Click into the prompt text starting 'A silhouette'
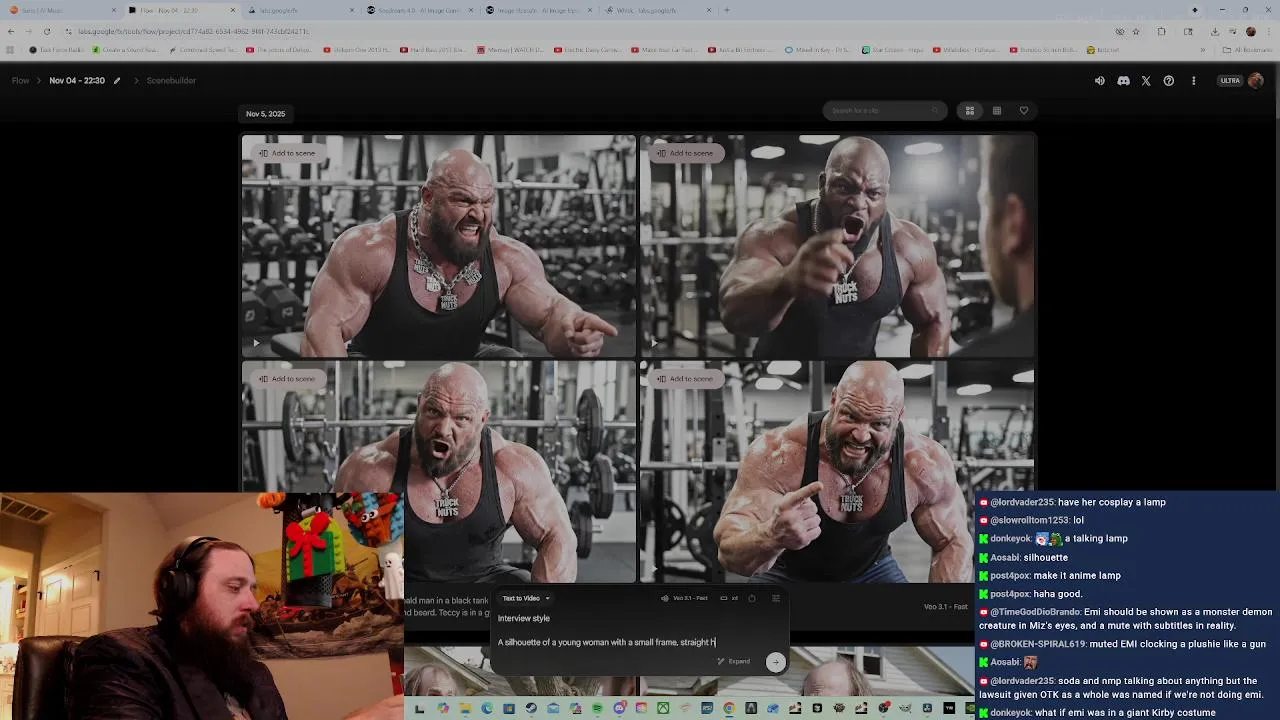Viewport: 1280px width, 720px height. tap(606, 642)
